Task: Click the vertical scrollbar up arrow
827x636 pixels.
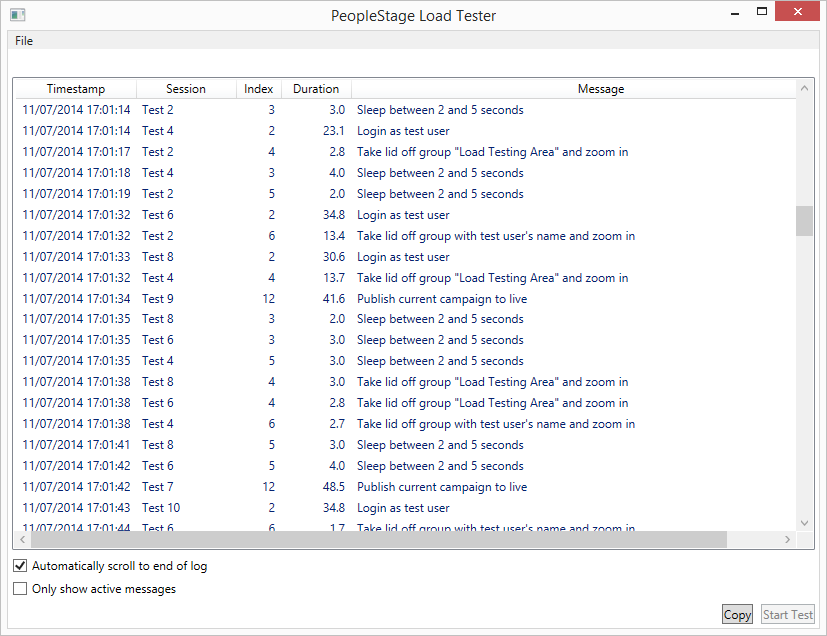Action: (804, 89)
